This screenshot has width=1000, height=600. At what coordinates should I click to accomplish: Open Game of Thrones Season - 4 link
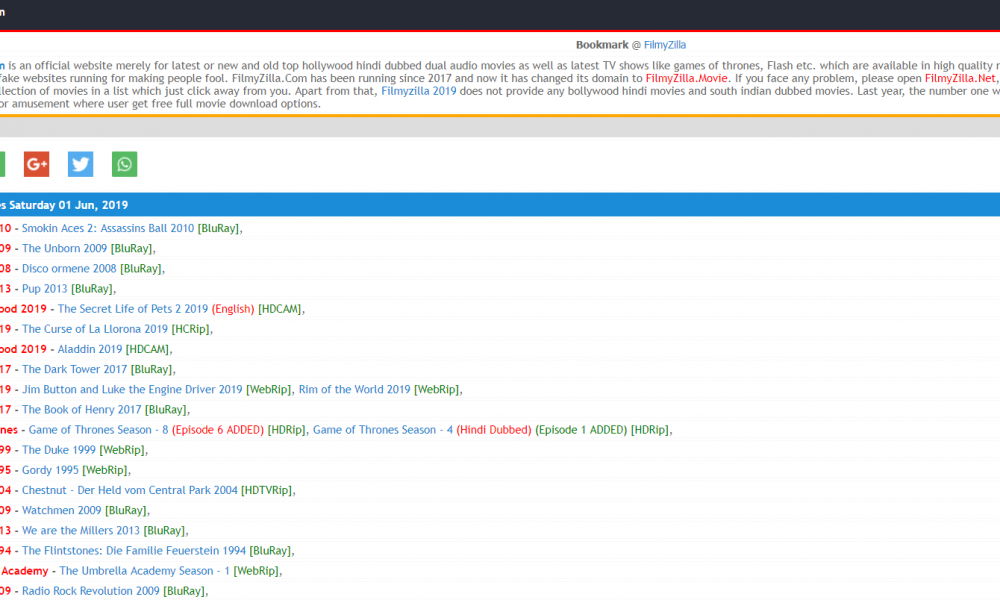[383, 430]
